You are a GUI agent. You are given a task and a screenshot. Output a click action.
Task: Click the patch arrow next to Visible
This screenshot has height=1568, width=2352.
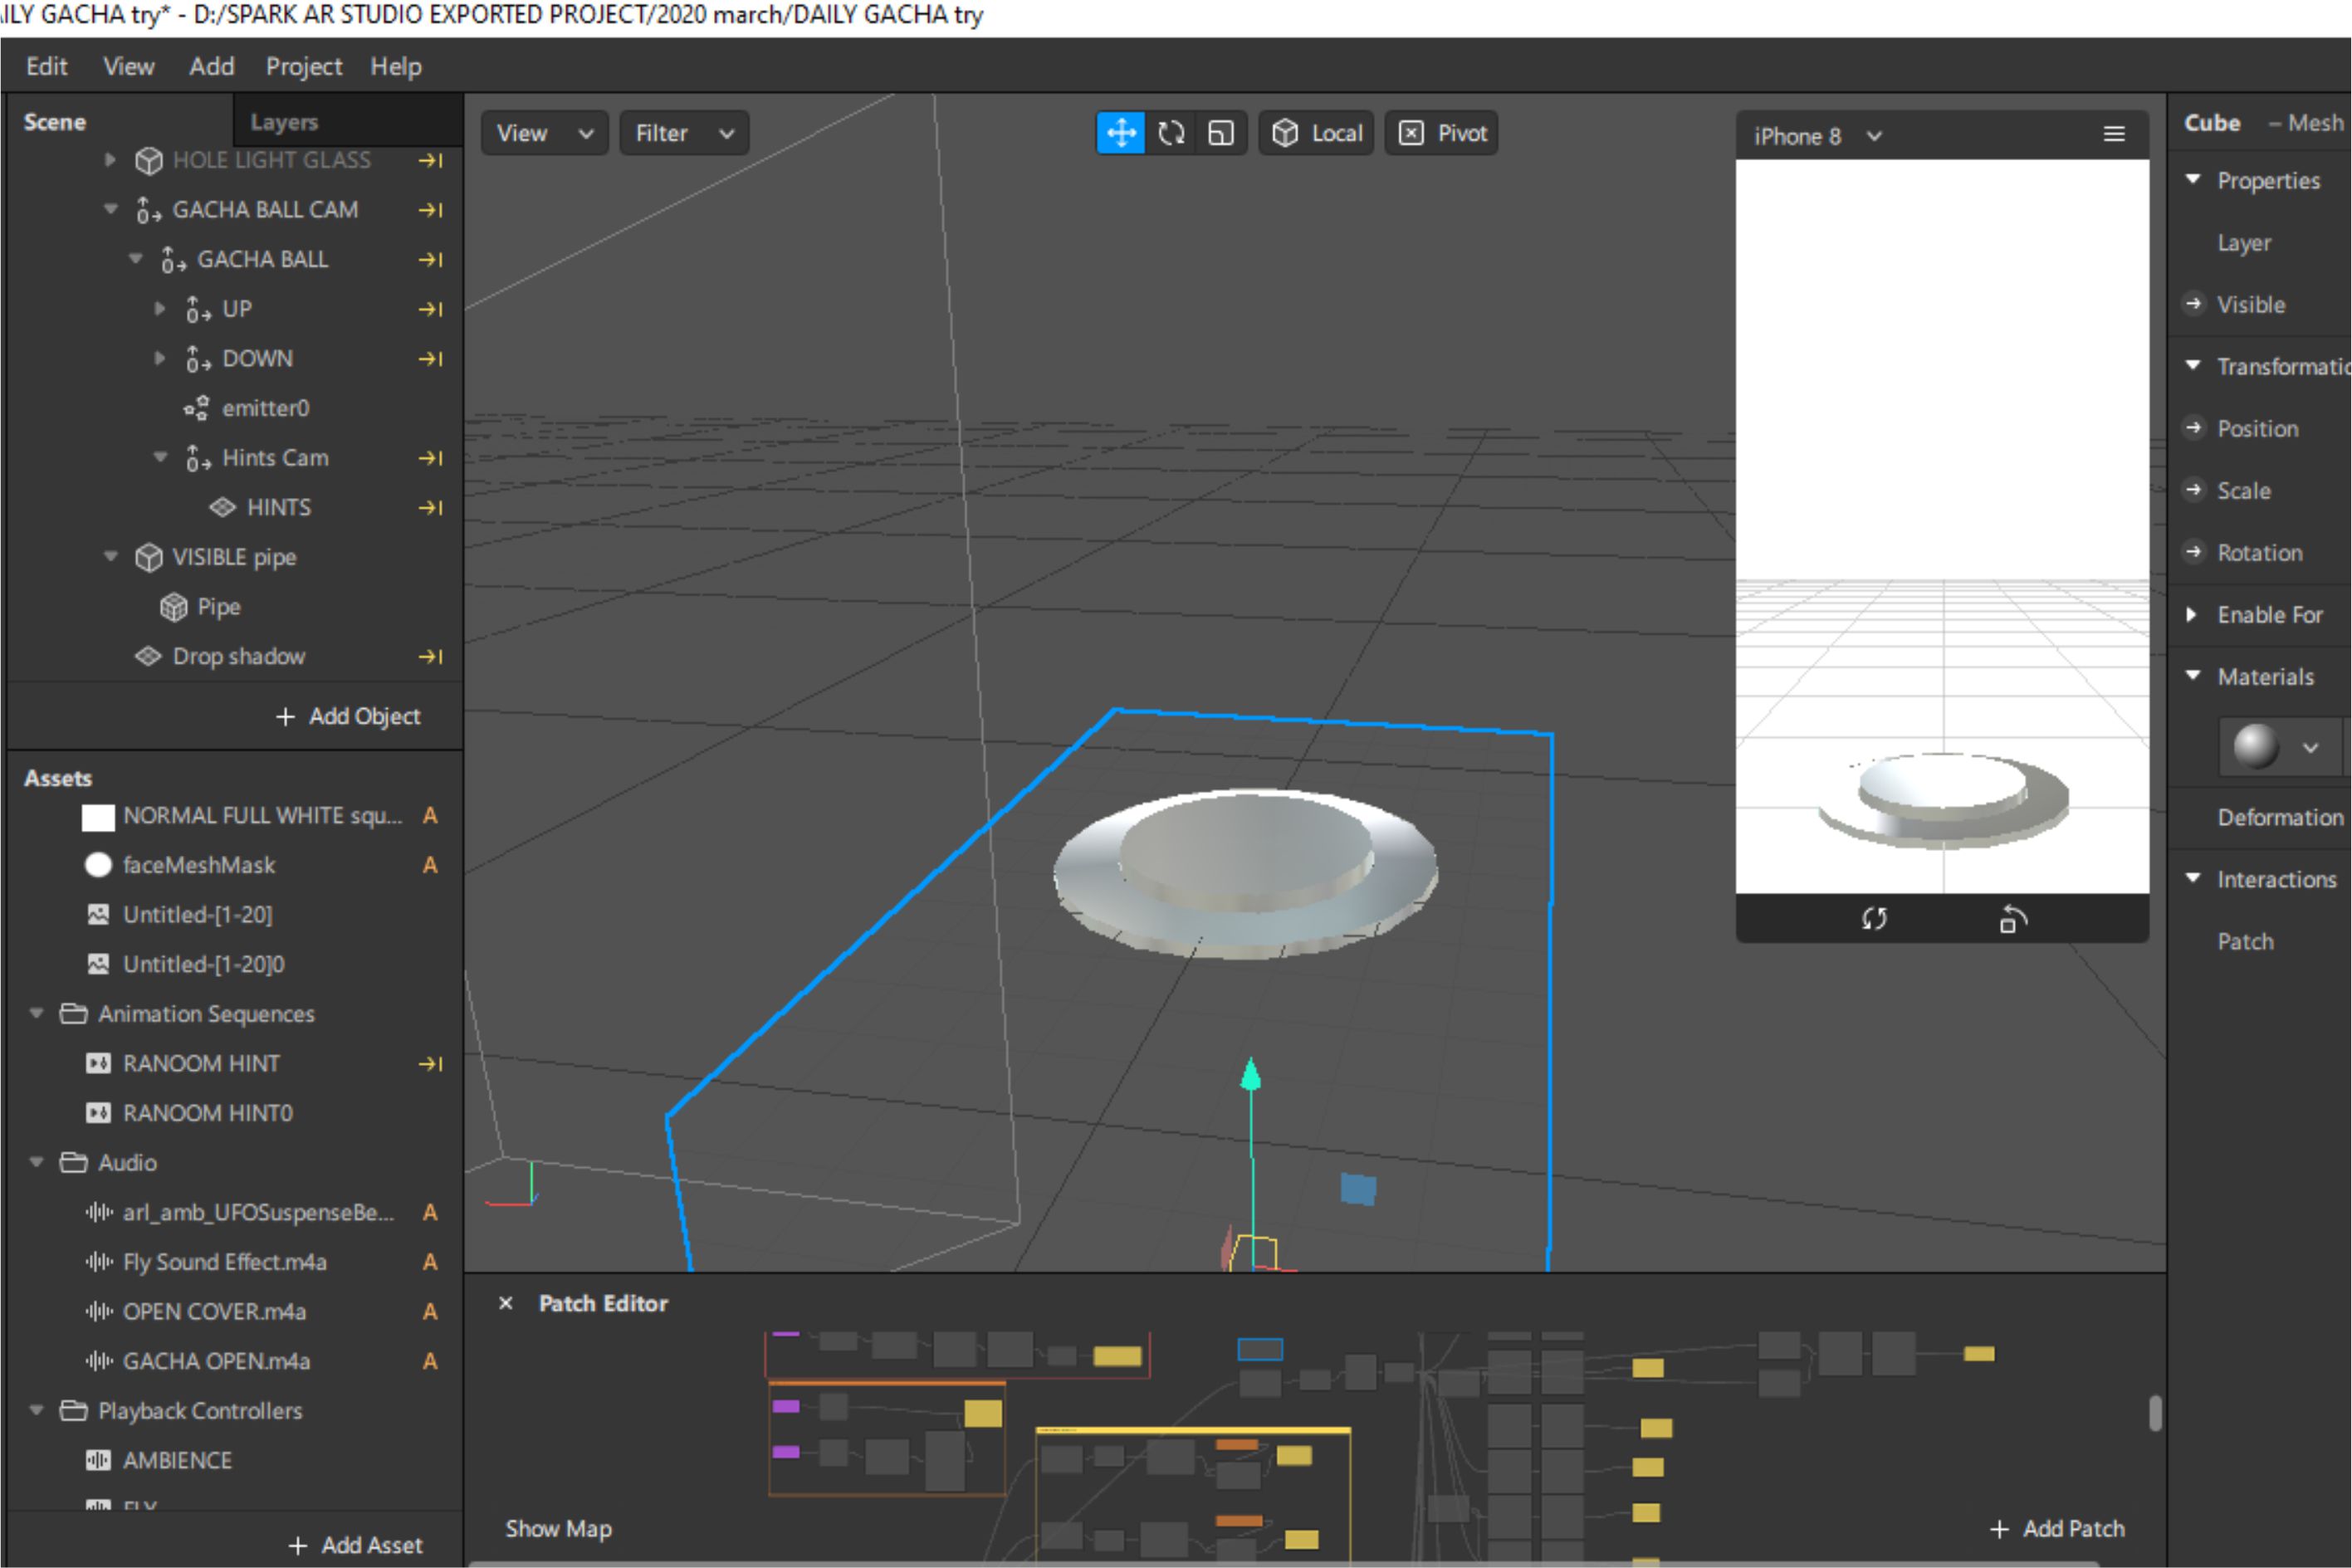point(2194,303)
